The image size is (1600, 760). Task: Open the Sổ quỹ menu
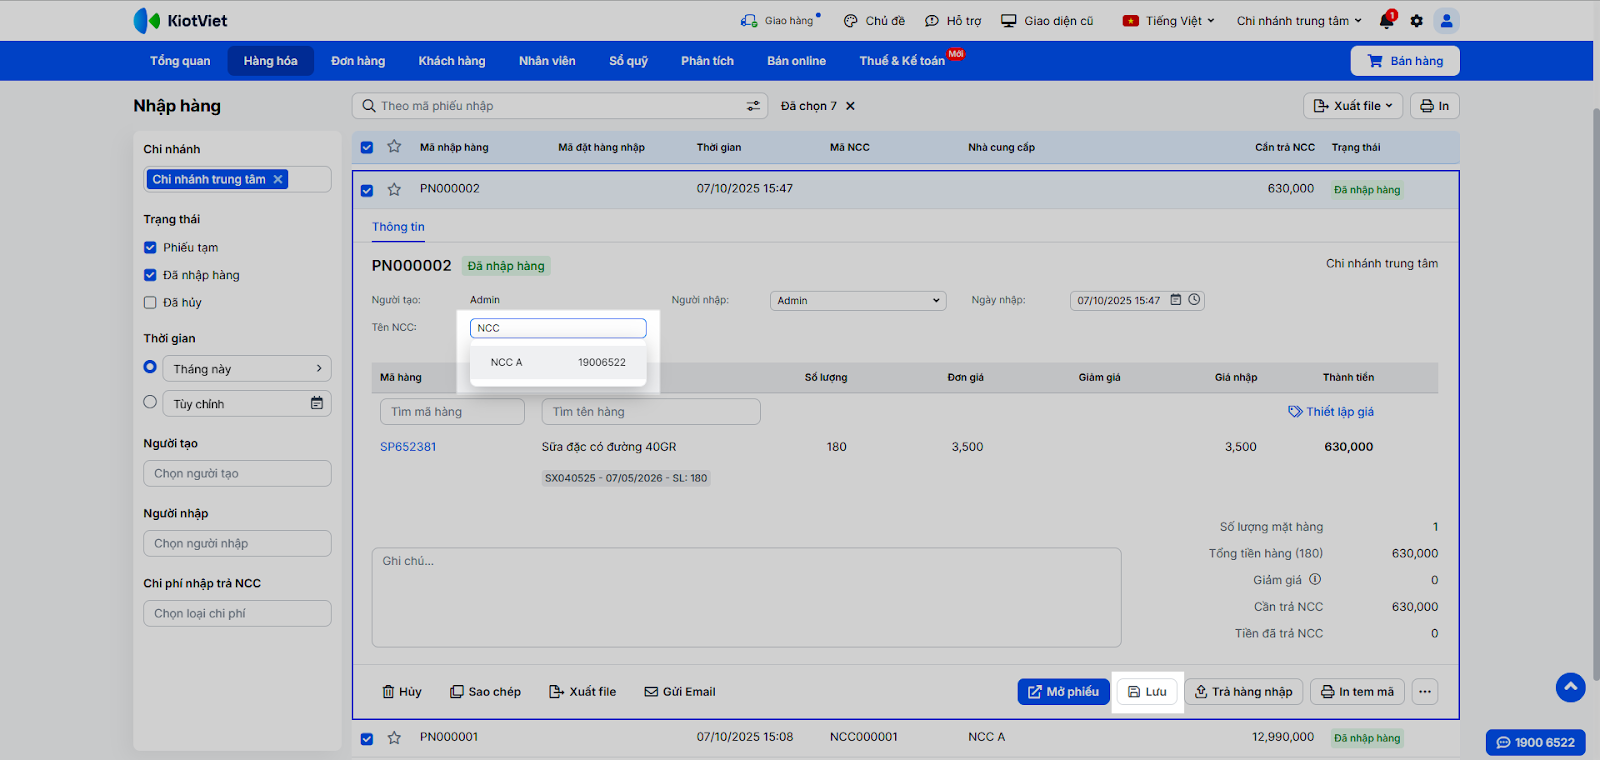click(x=628, y=61)
